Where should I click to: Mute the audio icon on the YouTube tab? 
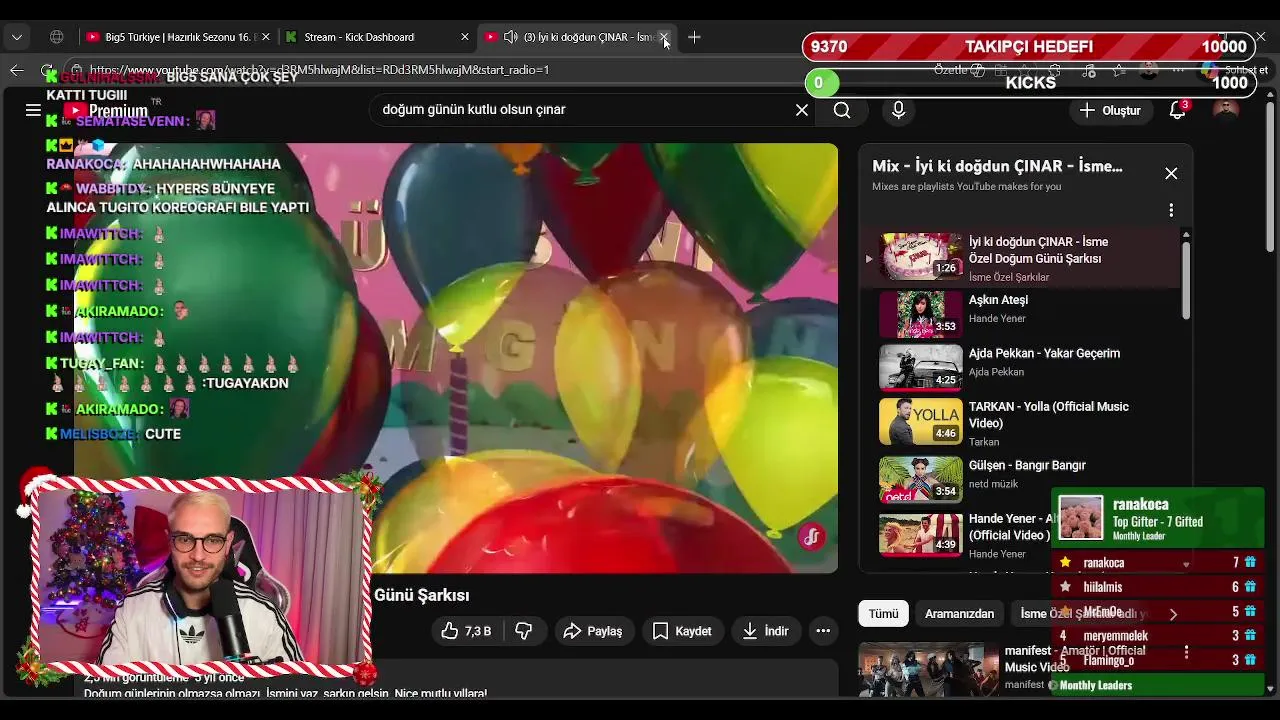pyautogui.click(x=511, y=37)
